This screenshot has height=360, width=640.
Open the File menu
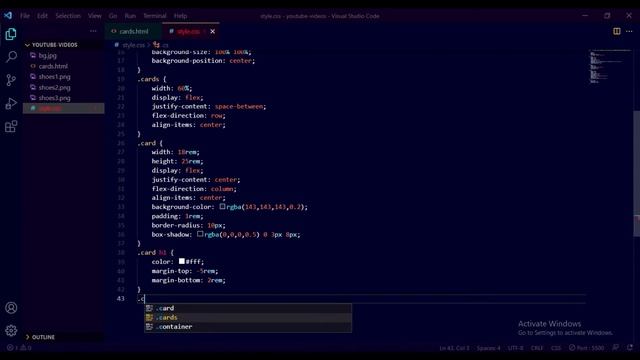coord(25,16)
